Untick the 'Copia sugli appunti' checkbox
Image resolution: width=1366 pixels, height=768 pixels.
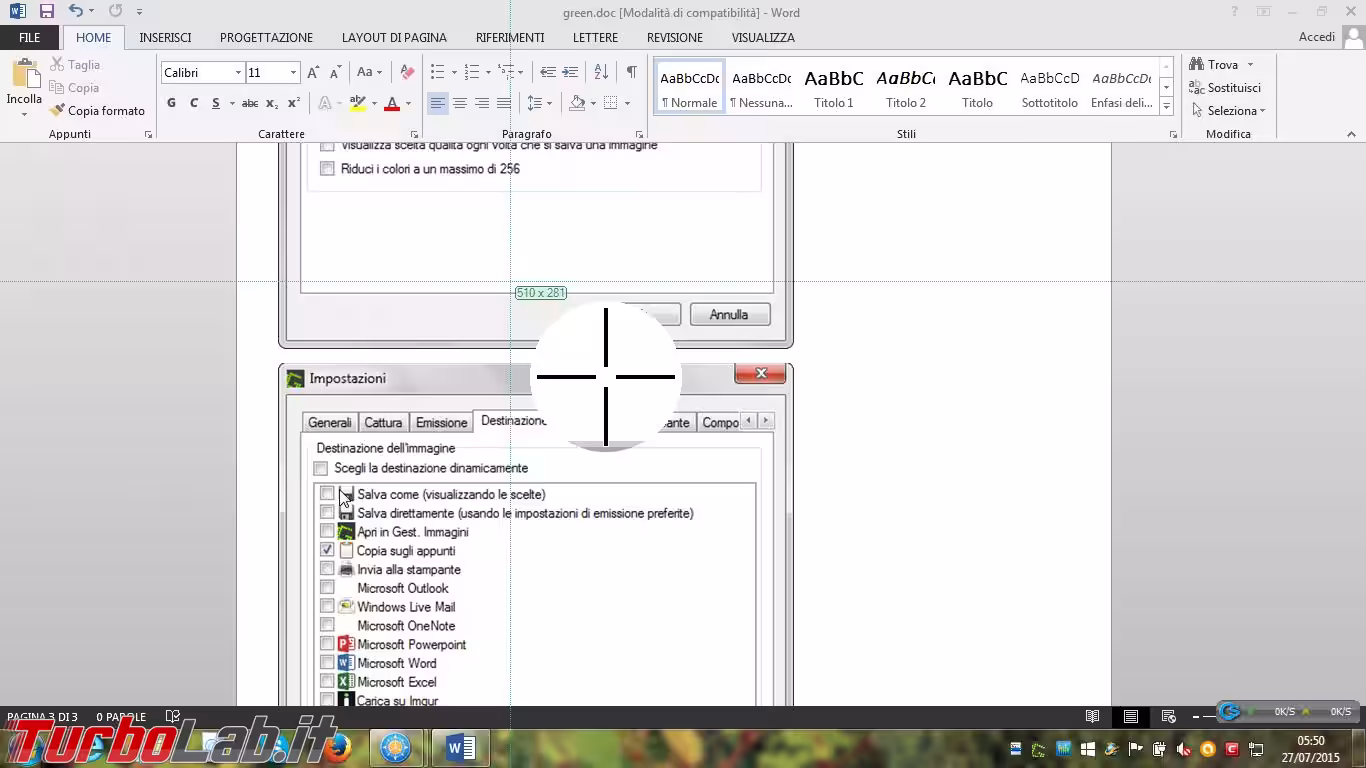327,551
